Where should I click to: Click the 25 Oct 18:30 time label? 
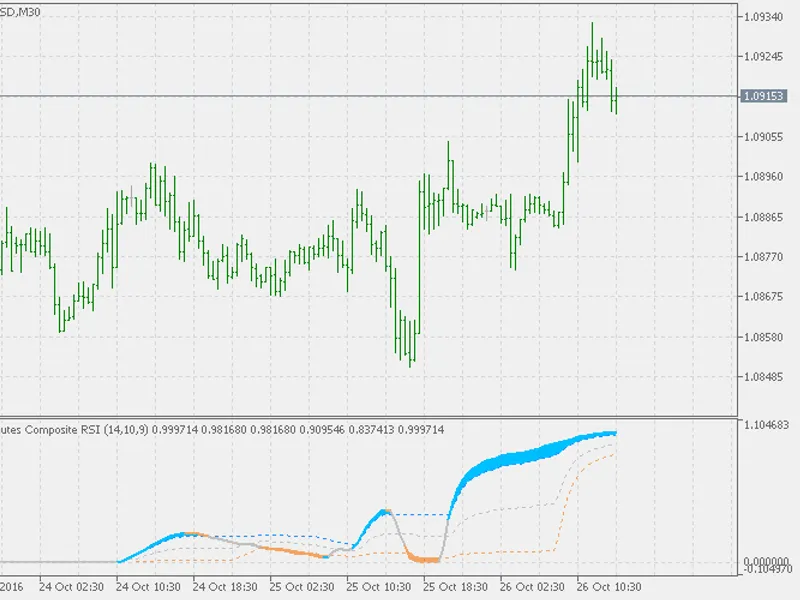tap(455, 587)
